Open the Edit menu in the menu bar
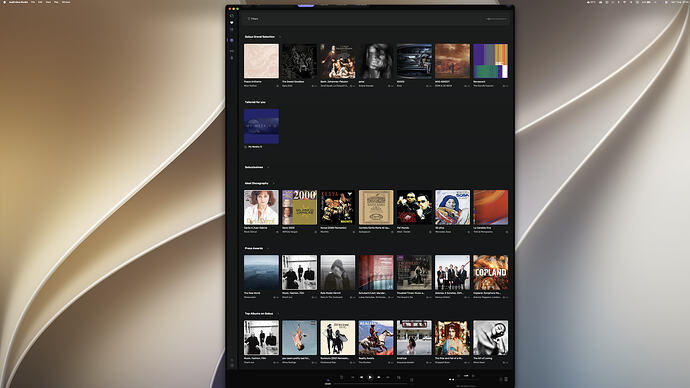690x388 pixels. (40, 2)
